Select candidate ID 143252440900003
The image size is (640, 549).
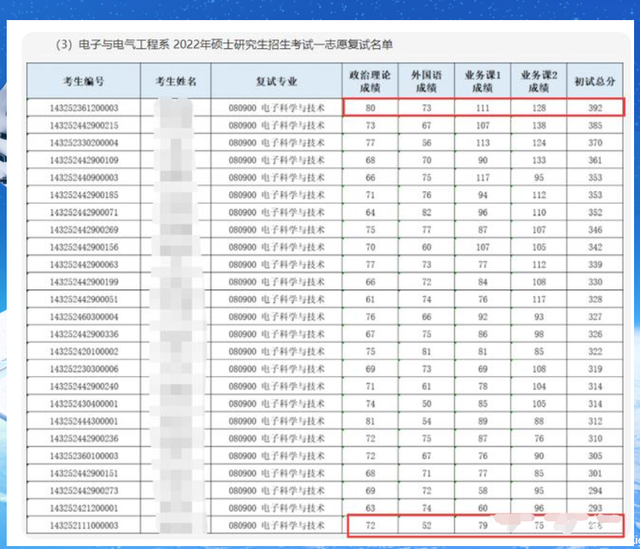click(84, 178)
